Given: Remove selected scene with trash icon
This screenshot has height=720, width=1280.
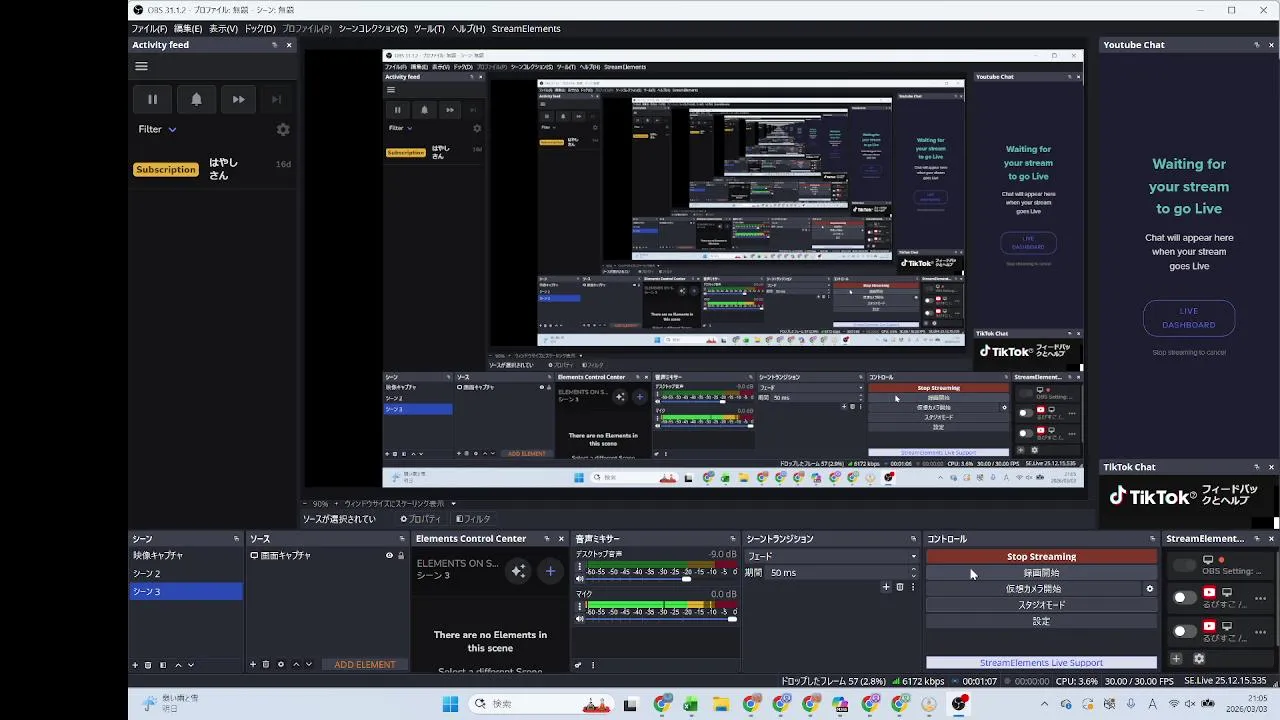Looking at the screenshot, I should (x=148, y=665).
